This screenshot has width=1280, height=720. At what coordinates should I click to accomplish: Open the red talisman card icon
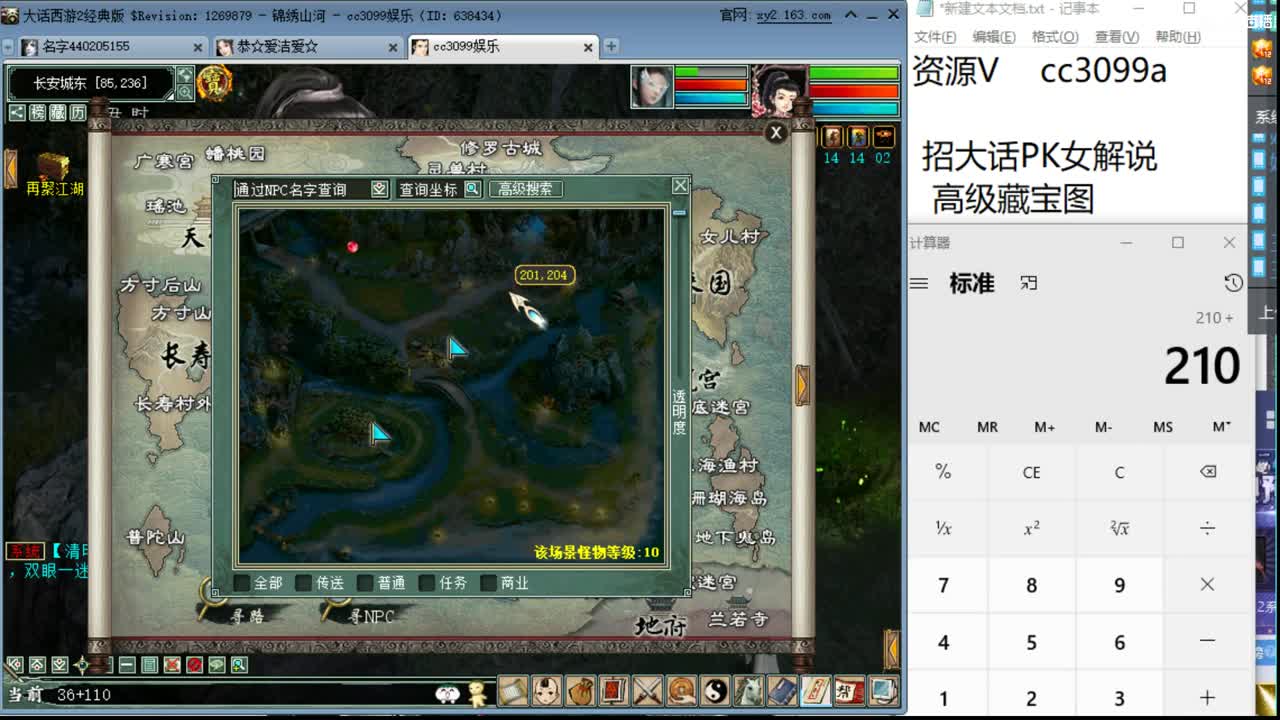816,691
